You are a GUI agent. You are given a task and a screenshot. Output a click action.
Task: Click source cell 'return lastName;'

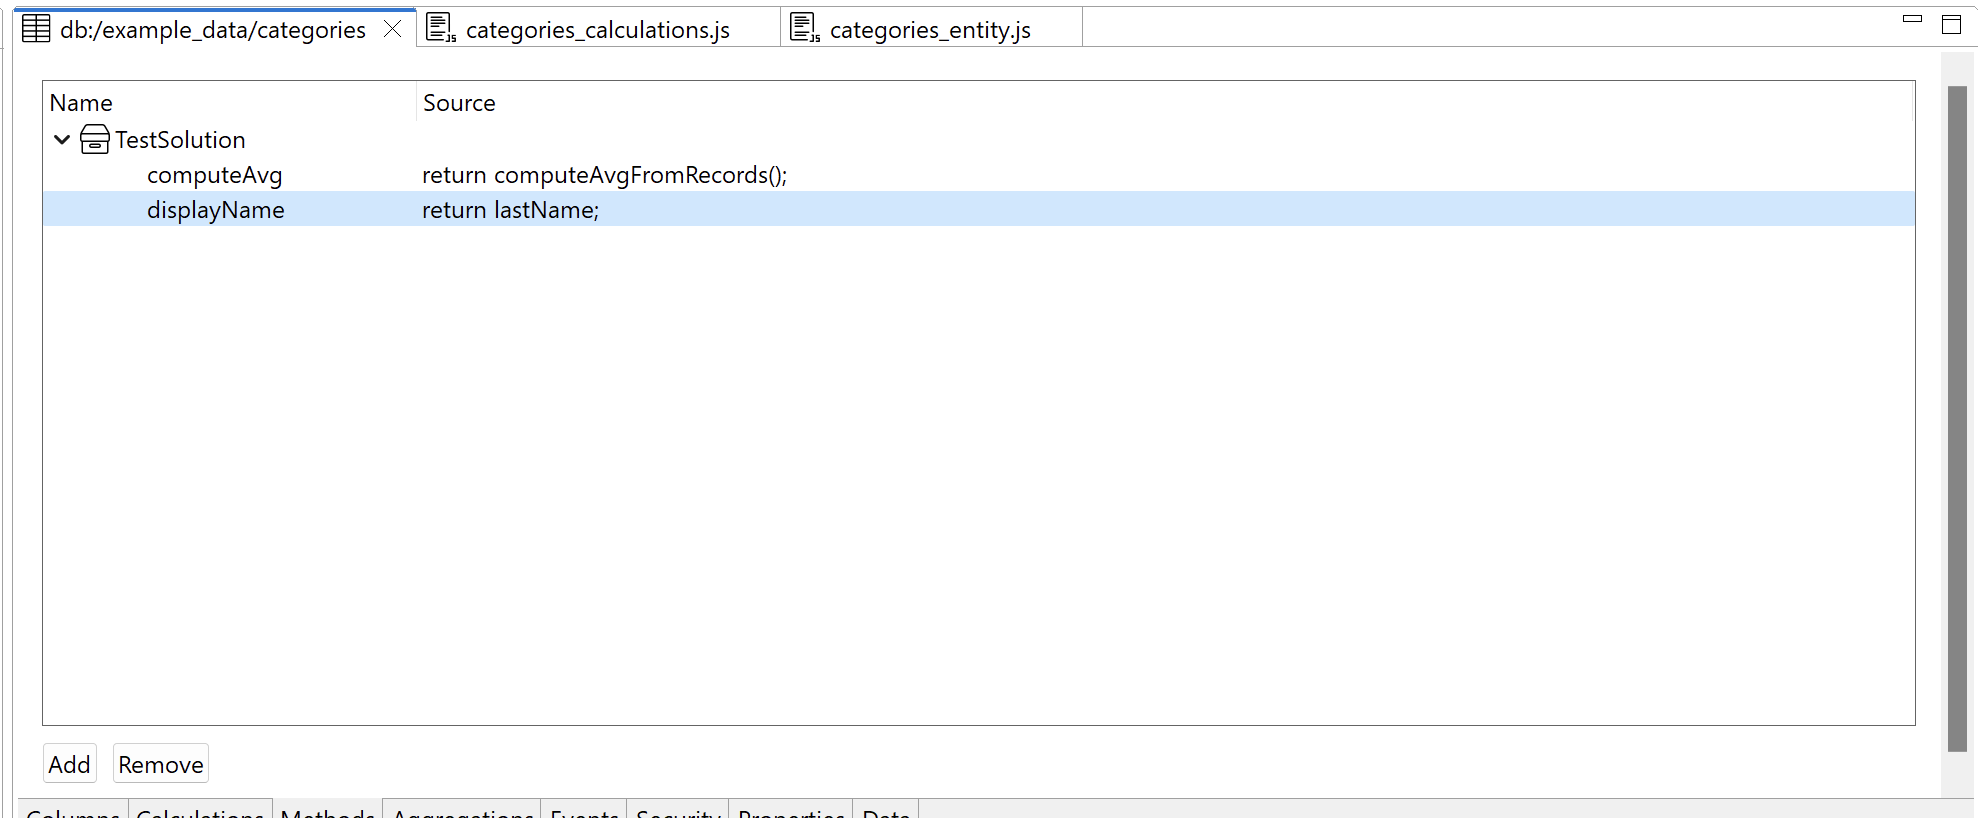(510, 210)
